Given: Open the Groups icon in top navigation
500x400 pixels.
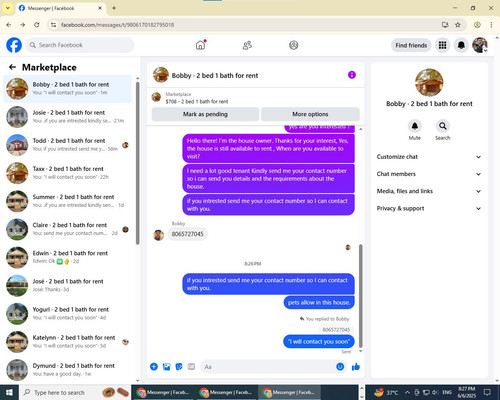Looking at the screenshot, I should pos(294,45).
